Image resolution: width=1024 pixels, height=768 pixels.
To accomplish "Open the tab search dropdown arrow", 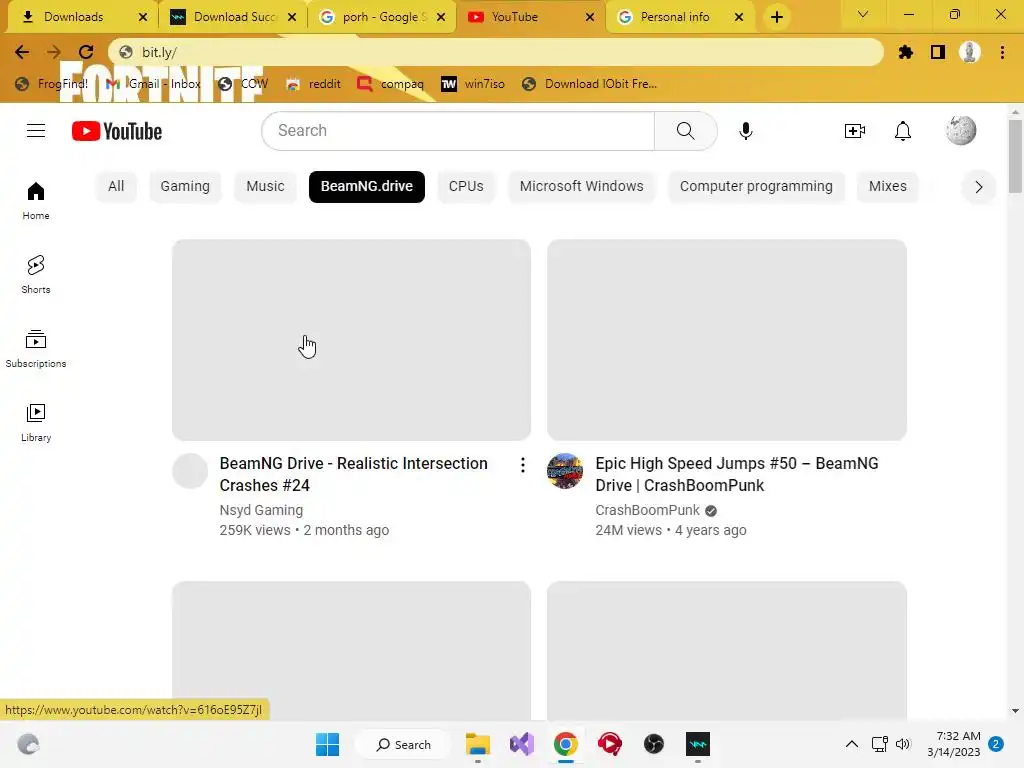I will pos(863,14).
